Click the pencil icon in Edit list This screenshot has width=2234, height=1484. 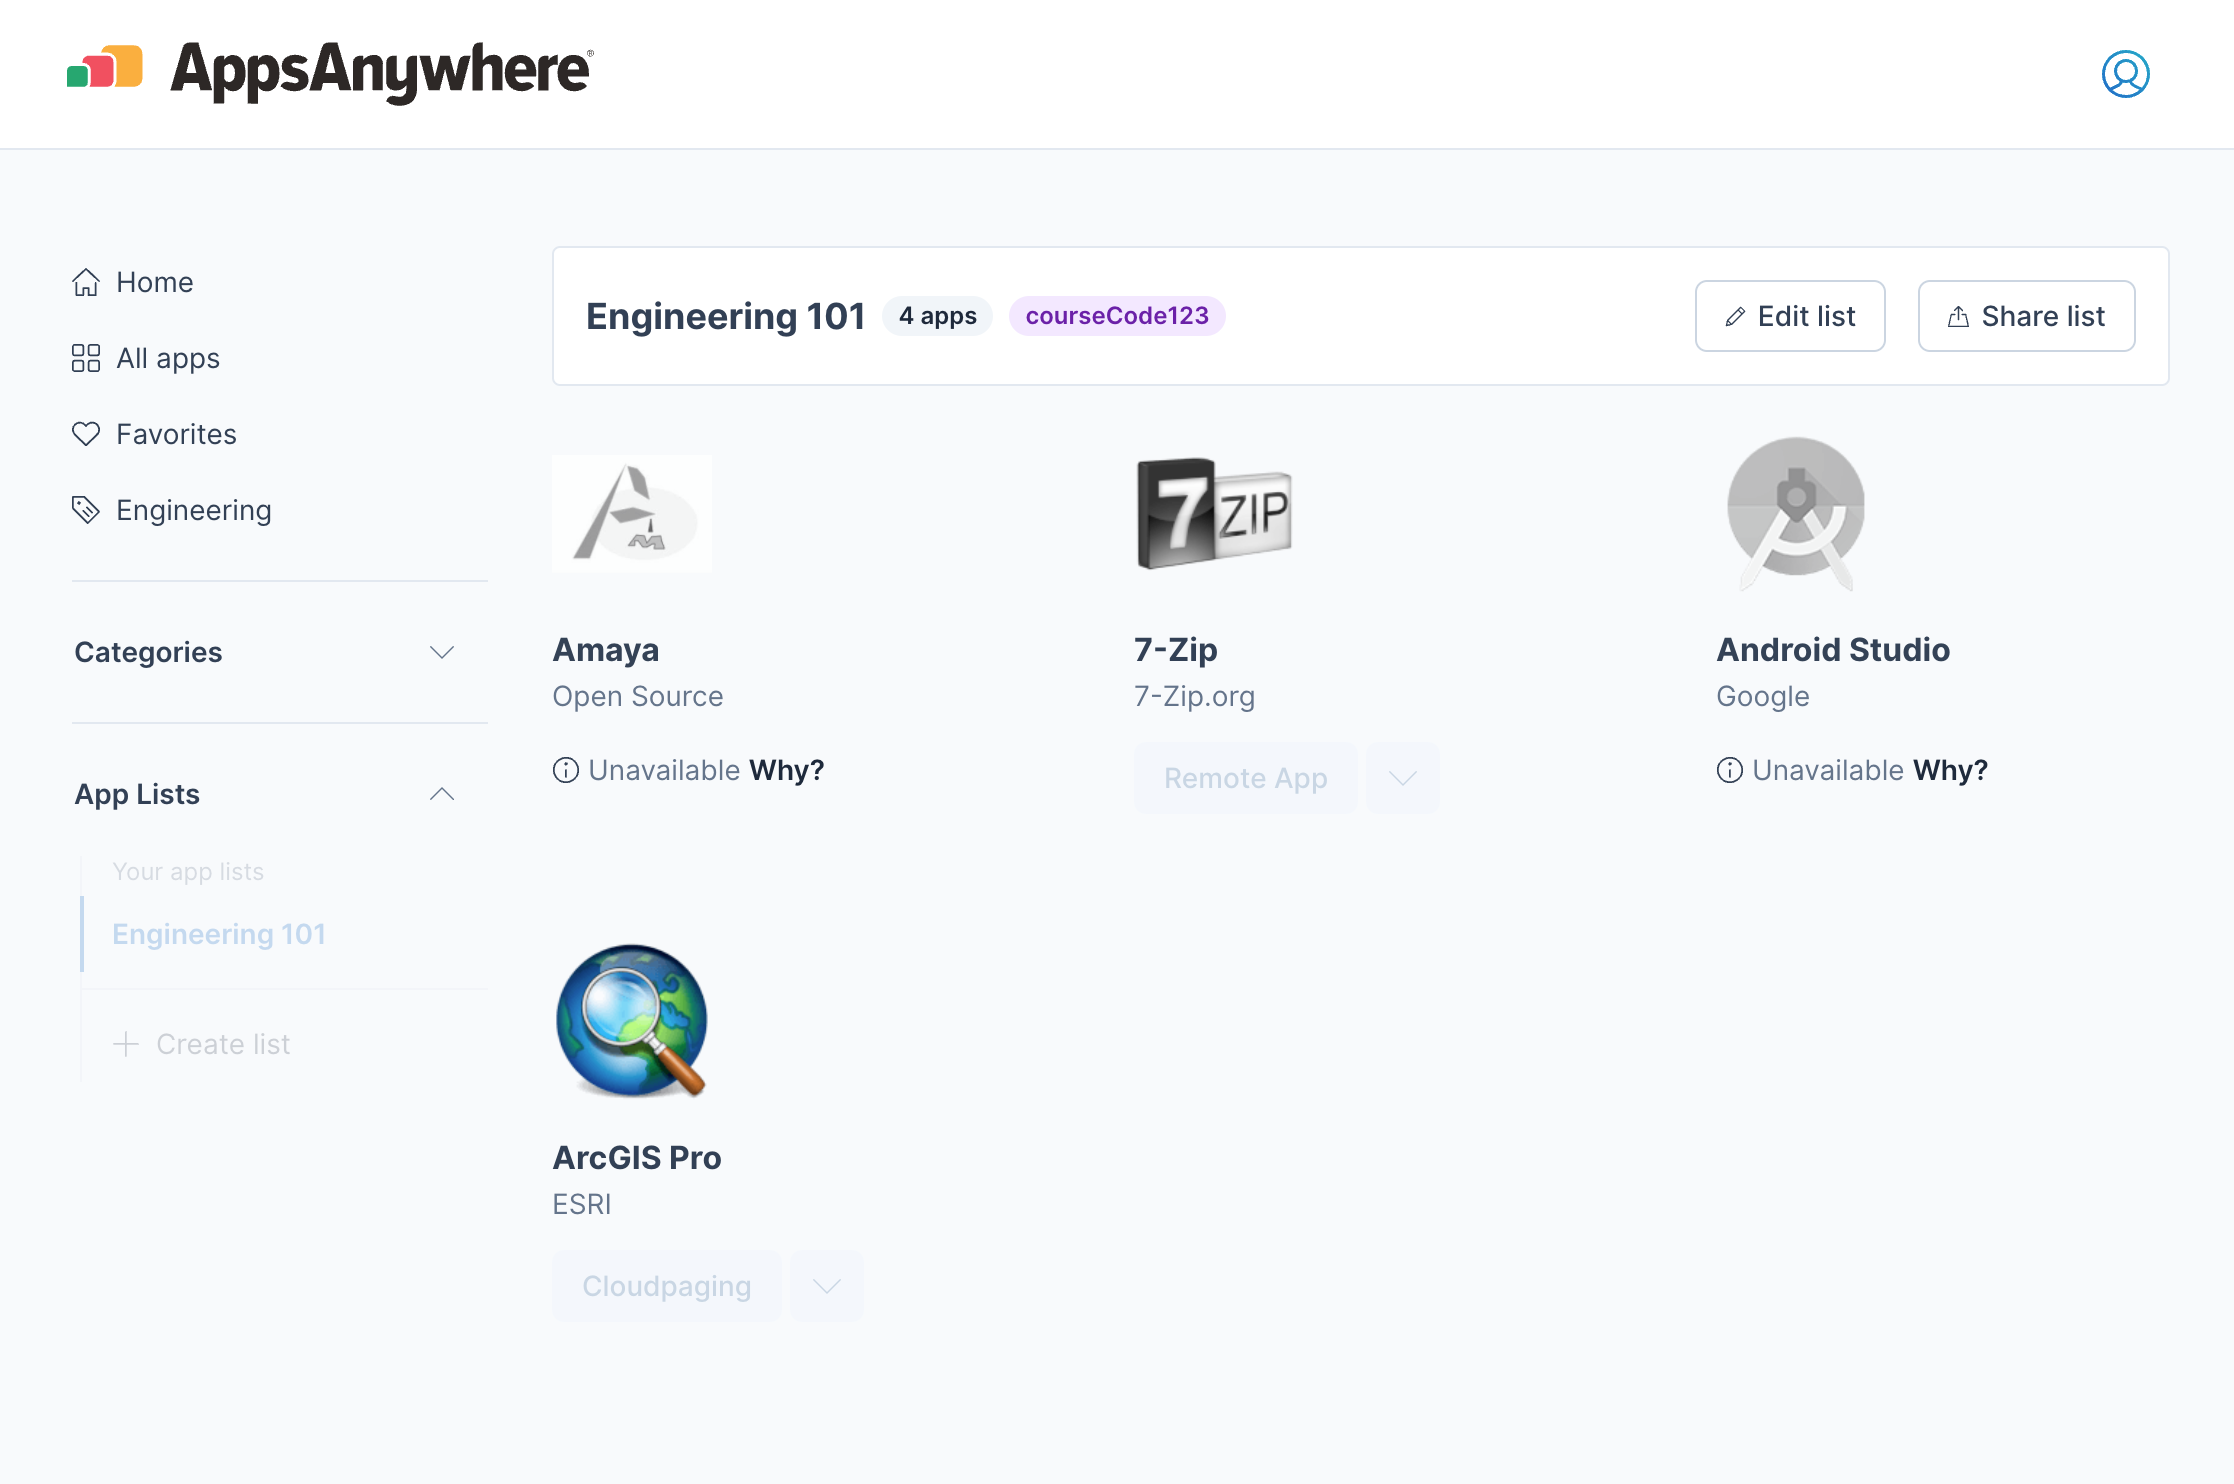[1735, 317]
